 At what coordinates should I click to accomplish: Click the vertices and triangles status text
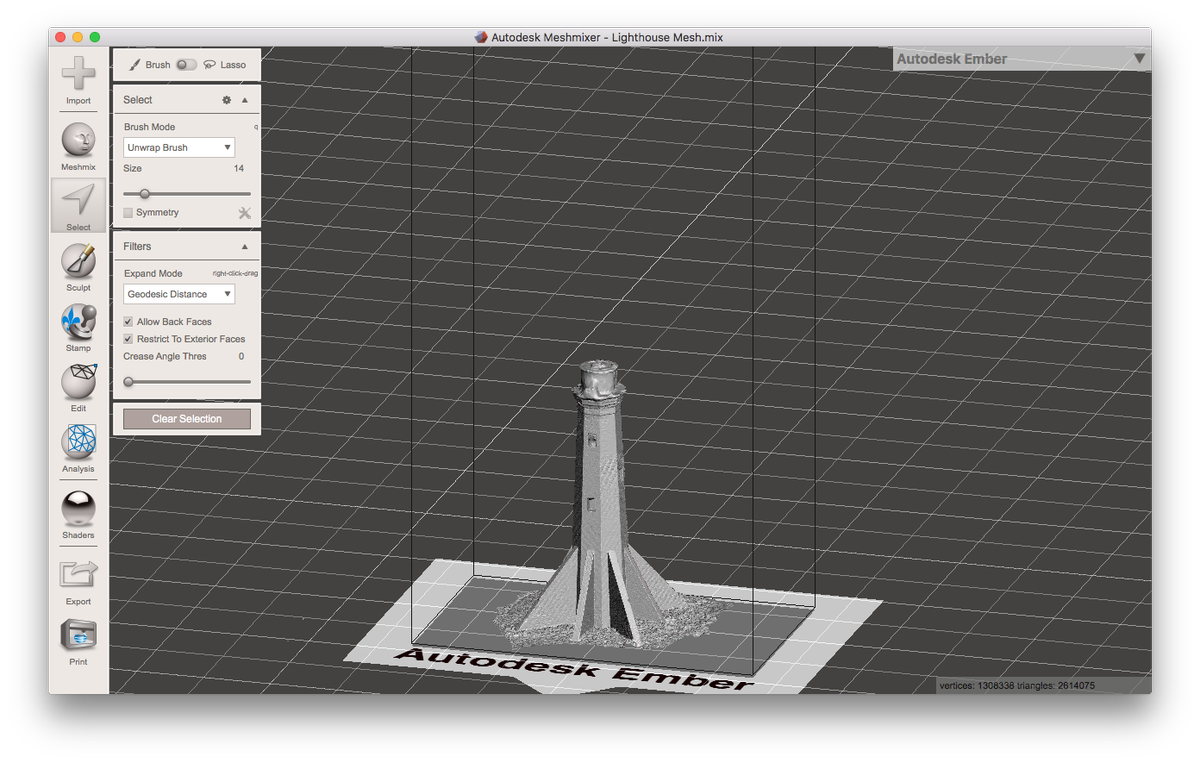[1016, 685]
